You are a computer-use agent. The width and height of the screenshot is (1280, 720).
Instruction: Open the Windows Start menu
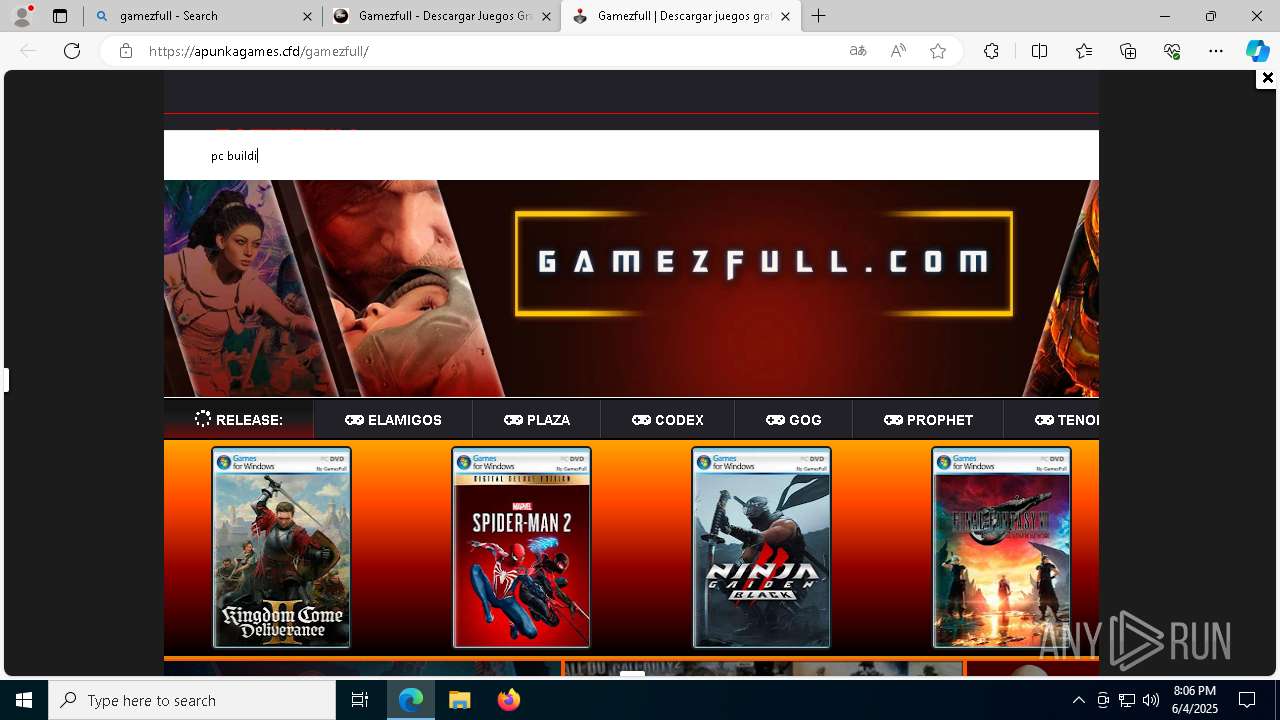coord(24,700)
